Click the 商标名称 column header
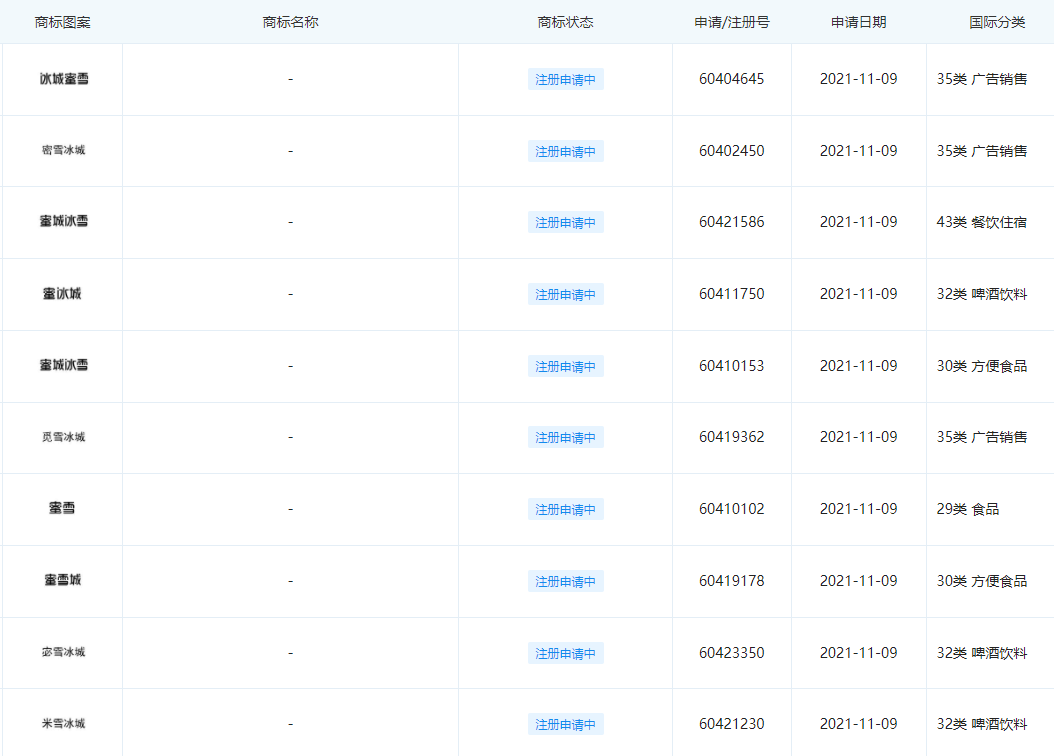1054x756 pixels. pos(290,22)
